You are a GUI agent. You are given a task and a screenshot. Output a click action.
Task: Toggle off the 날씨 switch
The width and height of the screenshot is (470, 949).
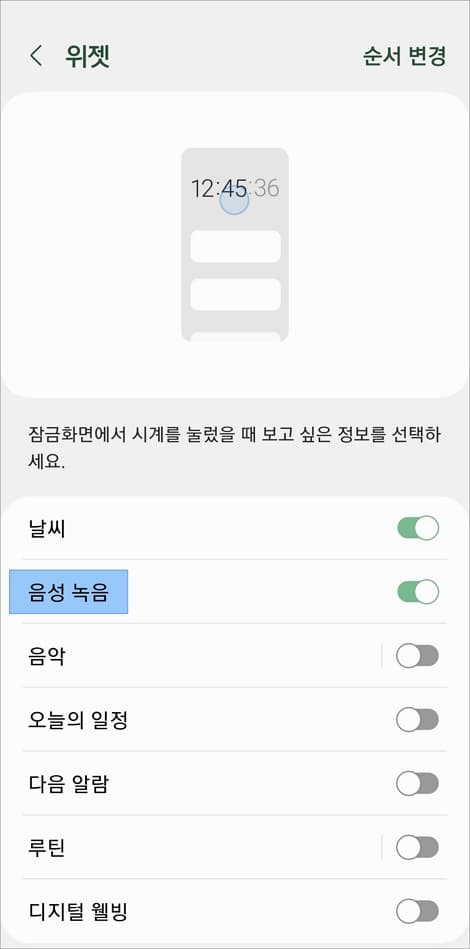coord(417,528)
